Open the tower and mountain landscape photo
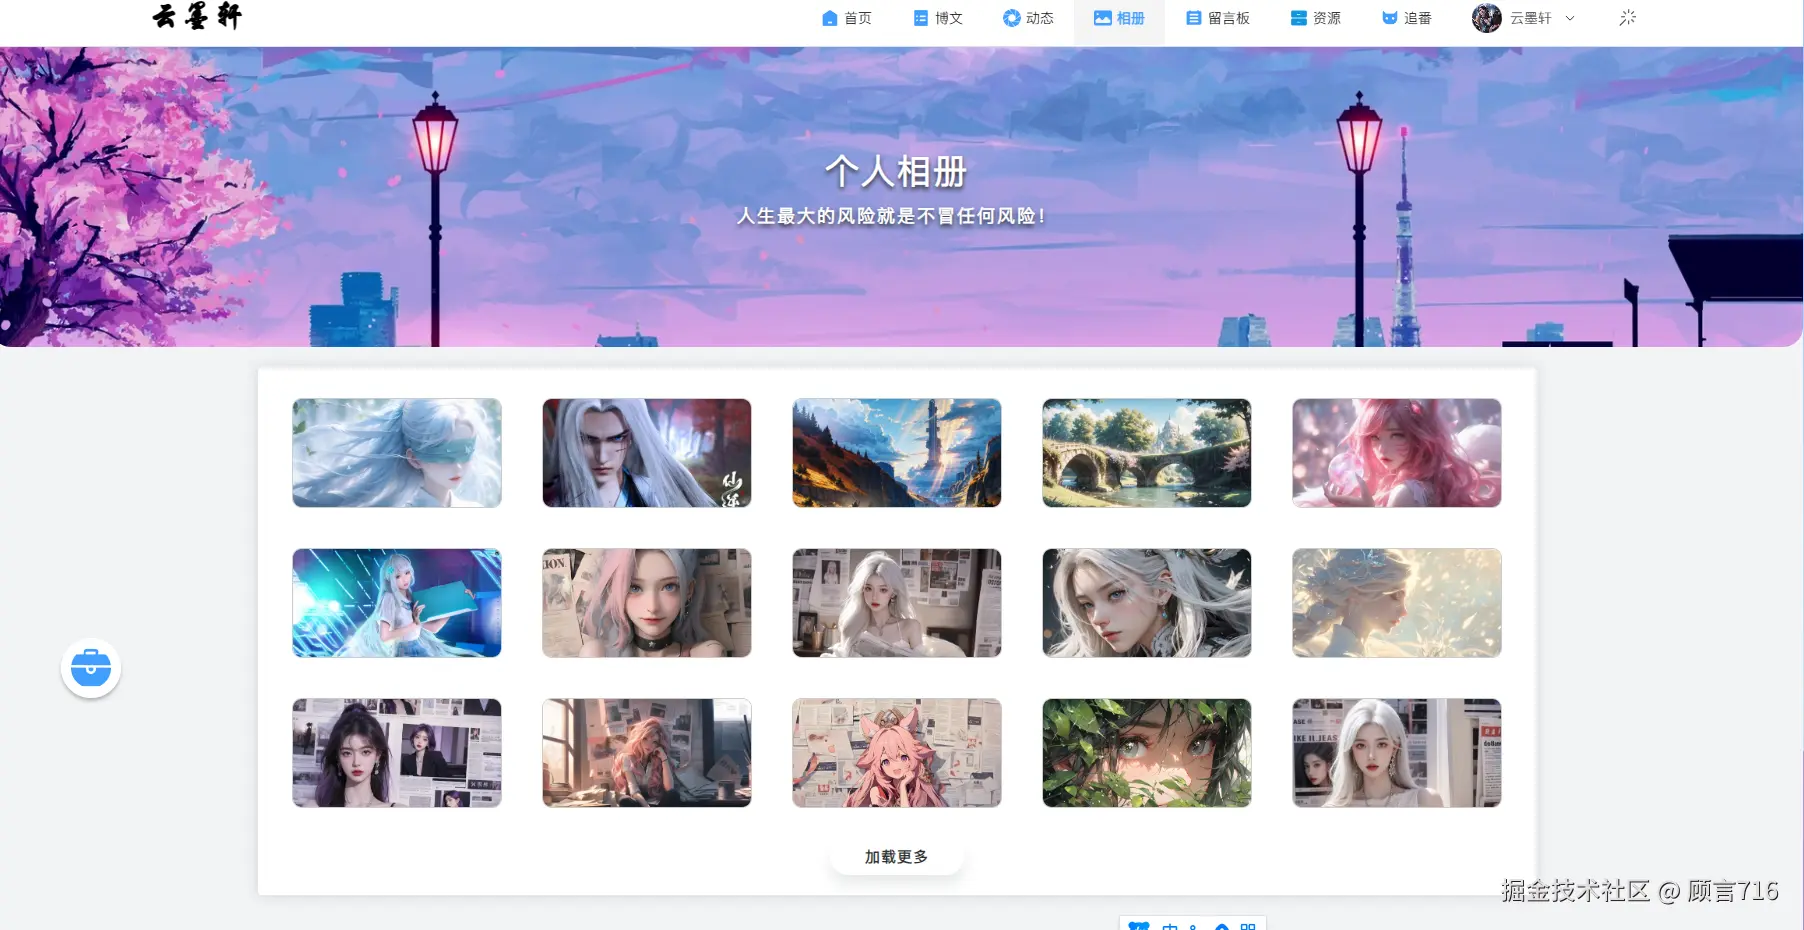Viewport: 1804px width, 930px height. 897,453
